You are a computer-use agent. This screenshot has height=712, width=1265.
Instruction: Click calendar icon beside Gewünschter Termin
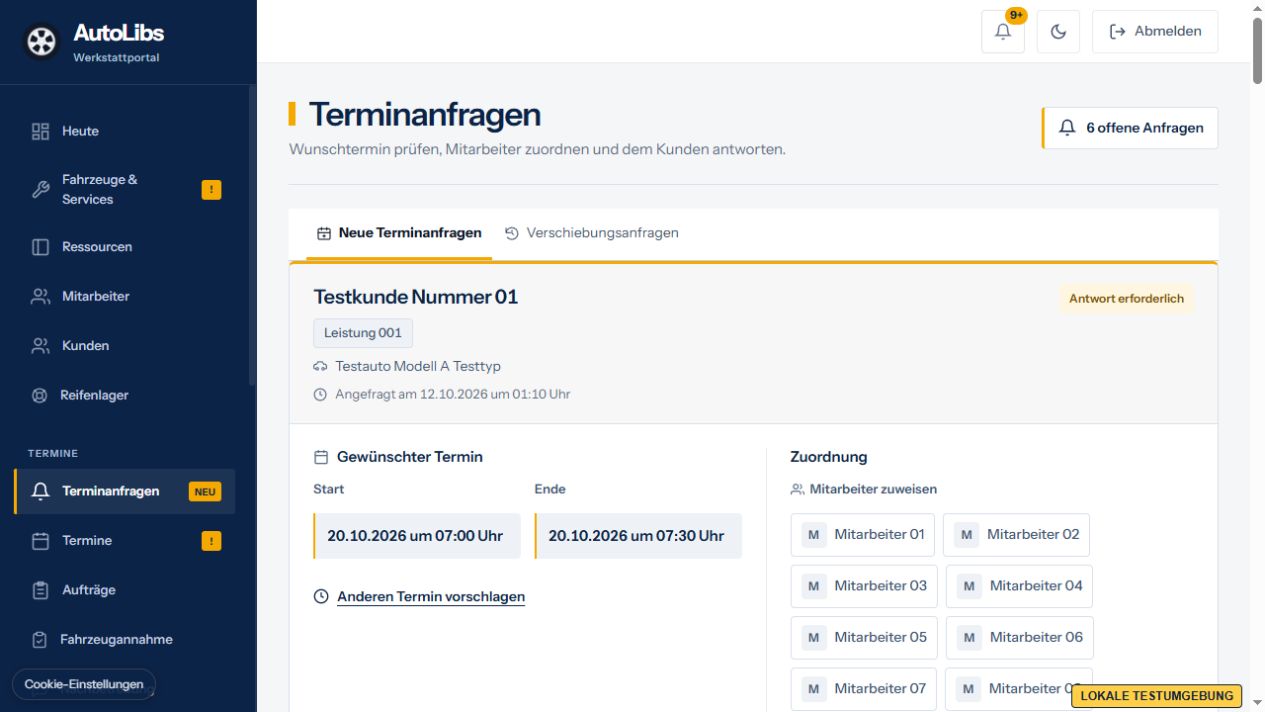click(x=321, y=457)
